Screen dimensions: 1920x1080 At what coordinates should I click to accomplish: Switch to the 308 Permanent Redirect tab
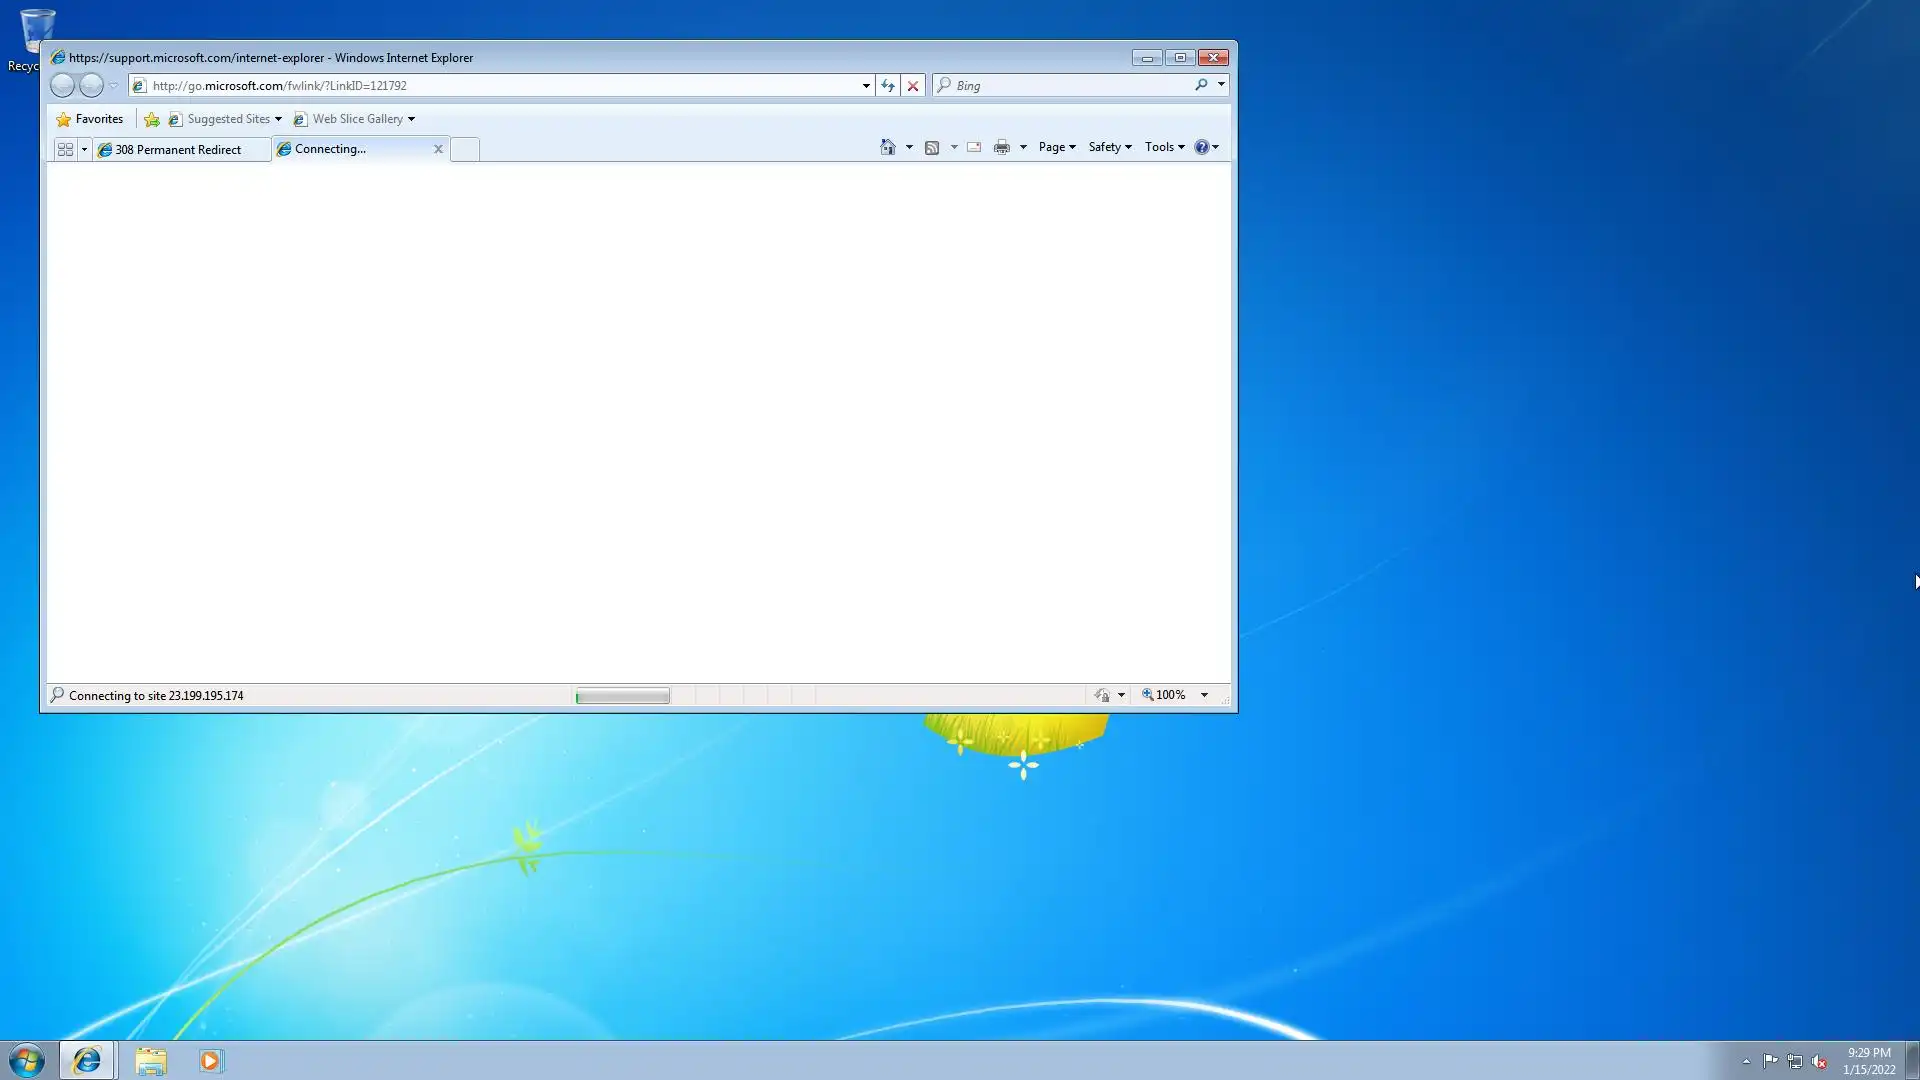(x=178, y=150)
